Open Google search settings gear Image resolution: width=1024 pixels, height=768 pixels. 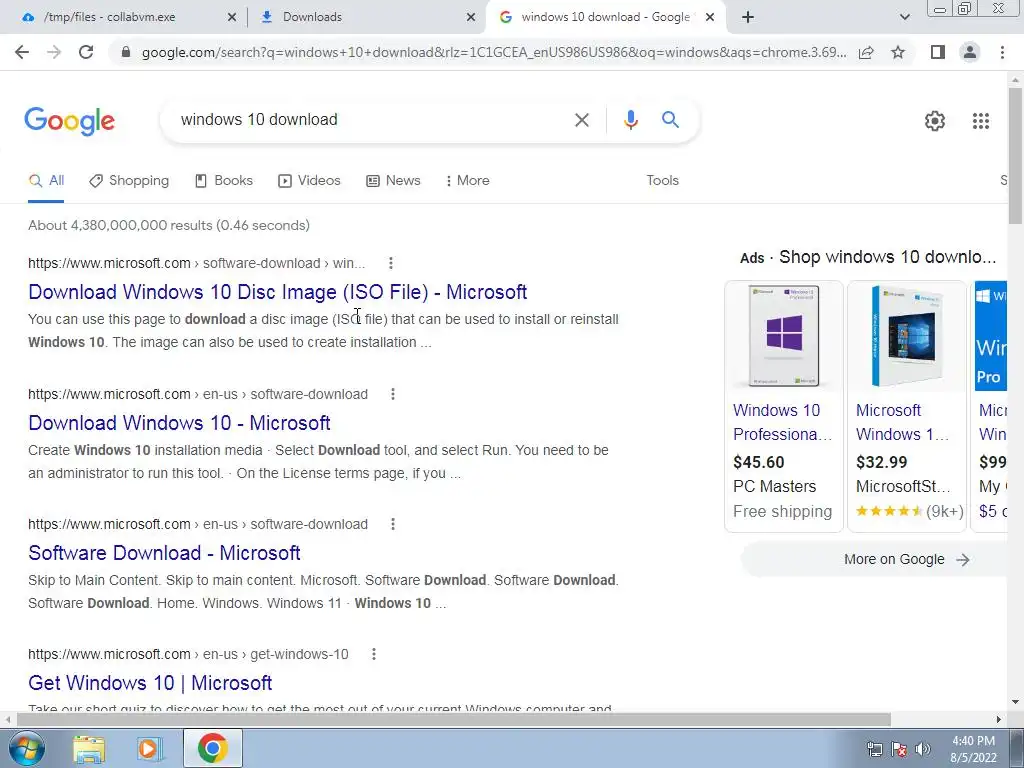tap(935, 121)
